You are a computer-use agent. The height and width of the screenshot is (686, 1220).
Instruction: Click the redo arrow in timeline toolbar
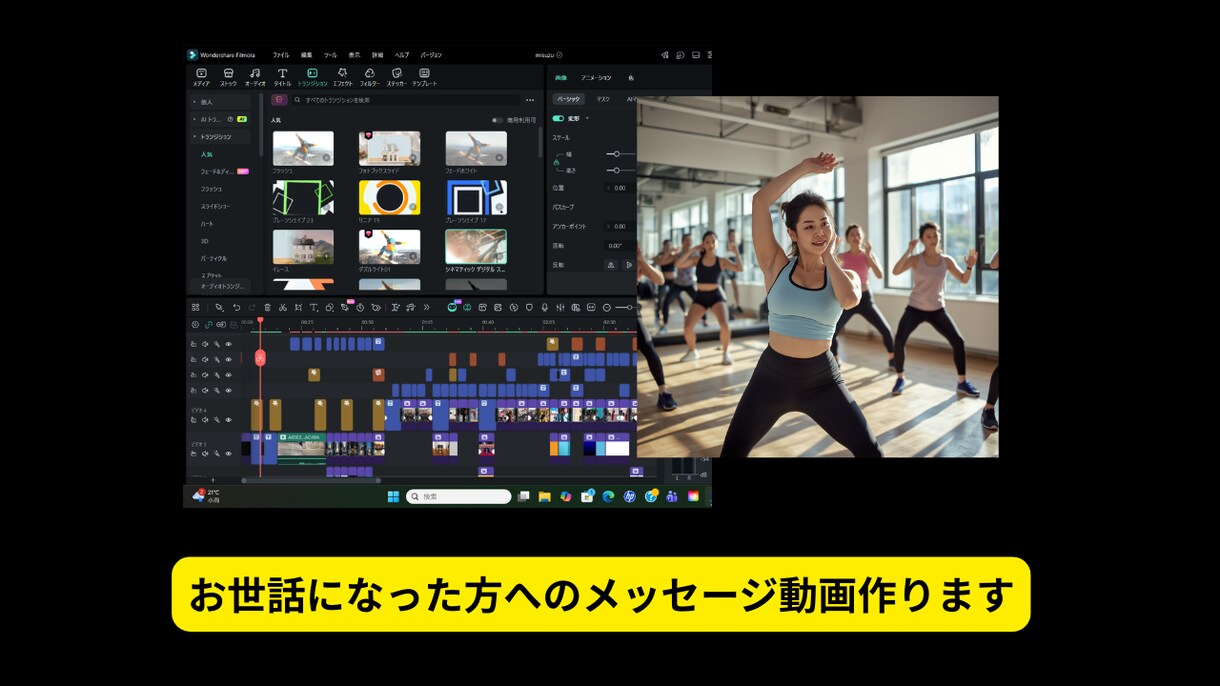252,307
